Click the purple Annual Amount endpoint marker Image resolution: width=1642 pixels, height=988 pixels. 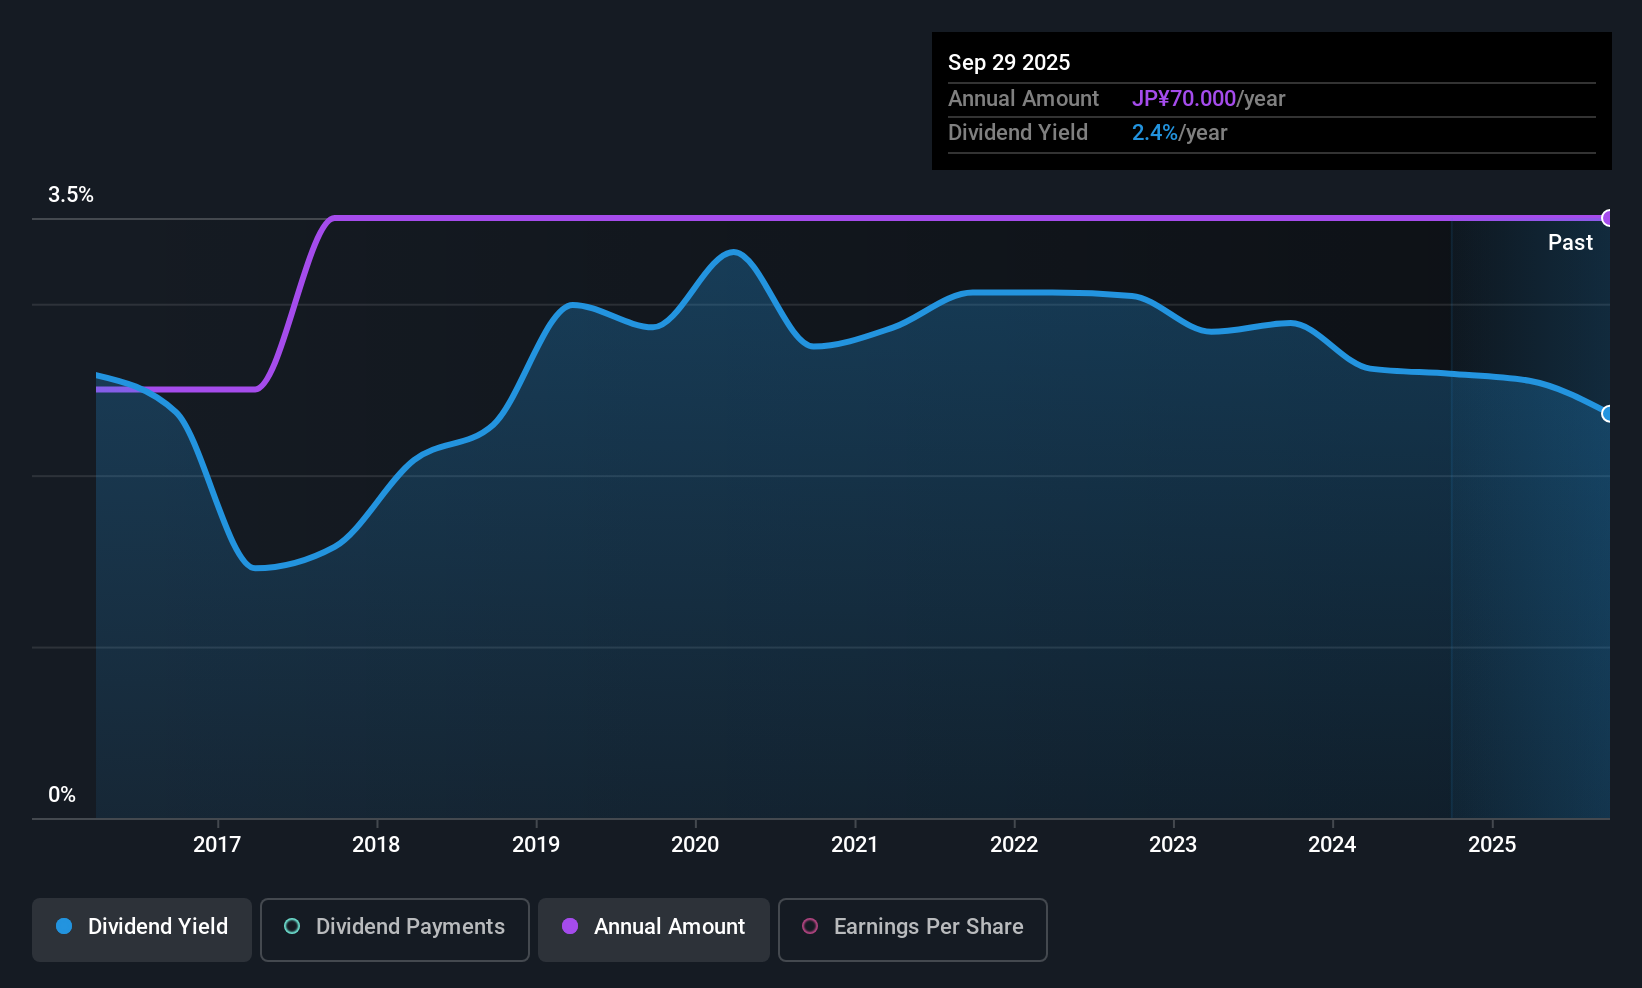[x=1607, y=218]
